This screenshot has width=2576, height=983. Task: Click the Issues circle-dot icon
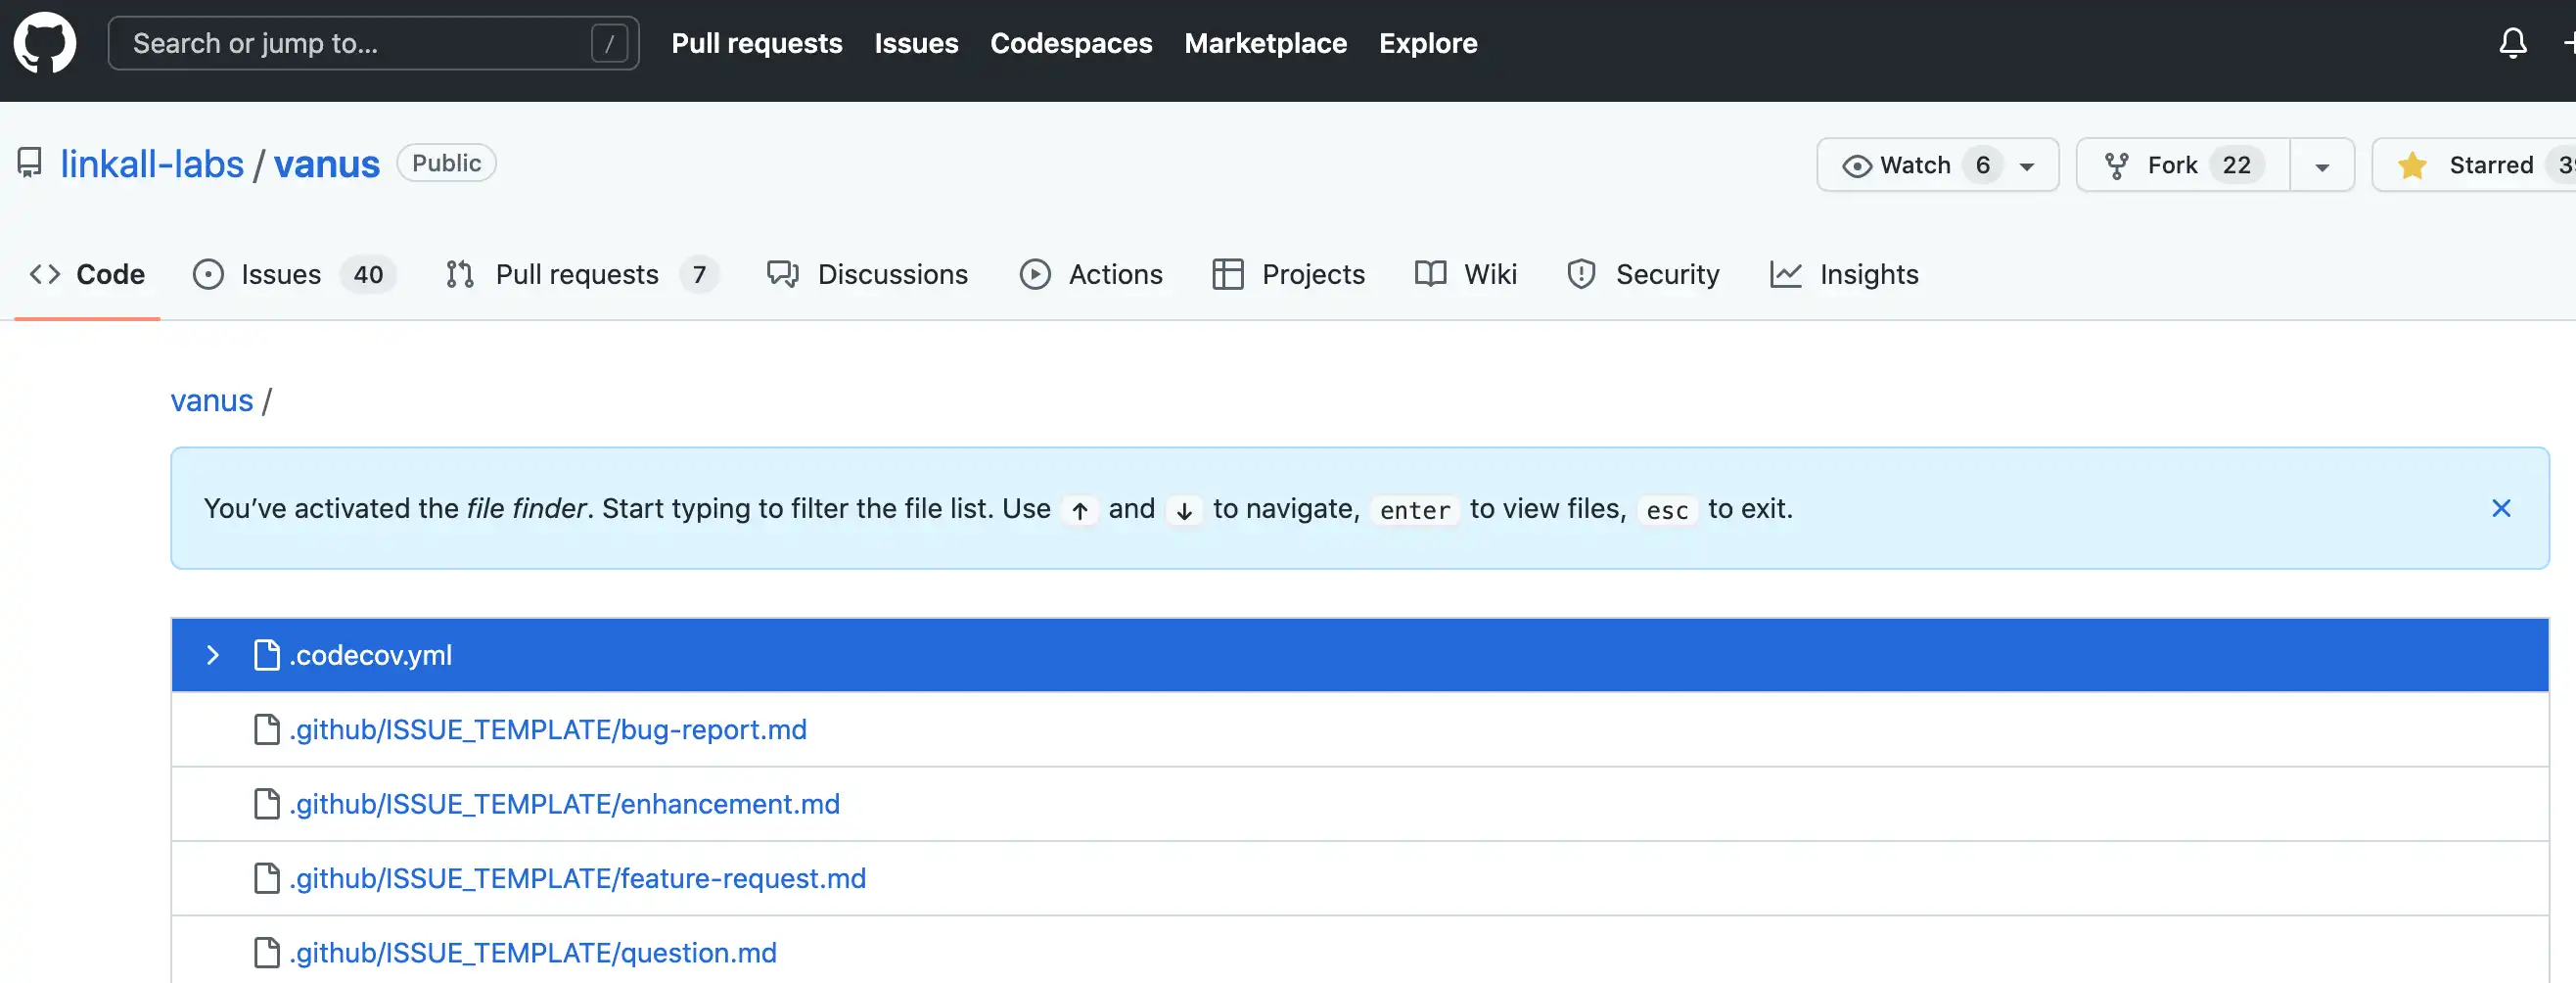(208, 274)
